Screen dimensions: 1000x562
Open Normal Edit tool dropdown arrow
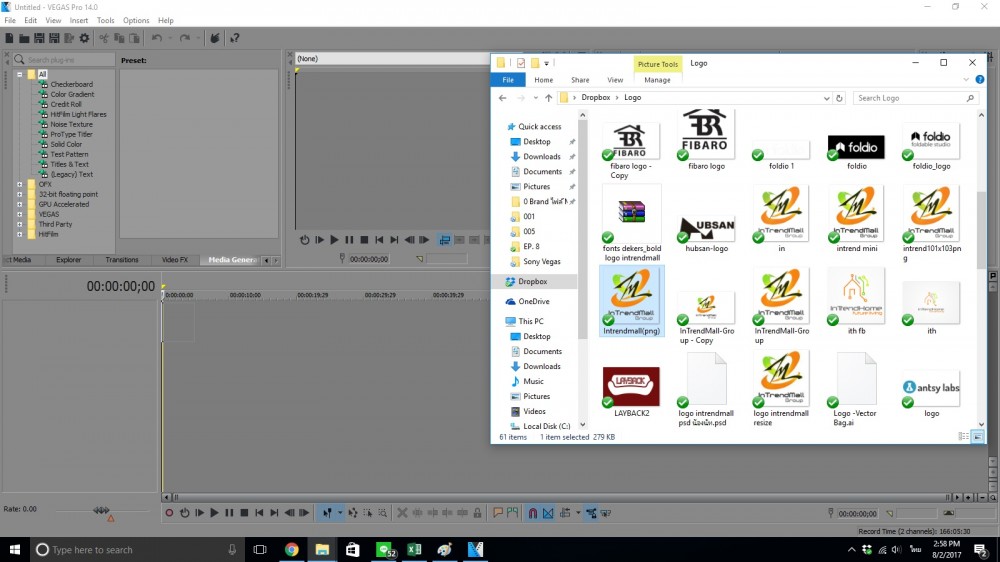pyautogui.click(x=340, y=513)
